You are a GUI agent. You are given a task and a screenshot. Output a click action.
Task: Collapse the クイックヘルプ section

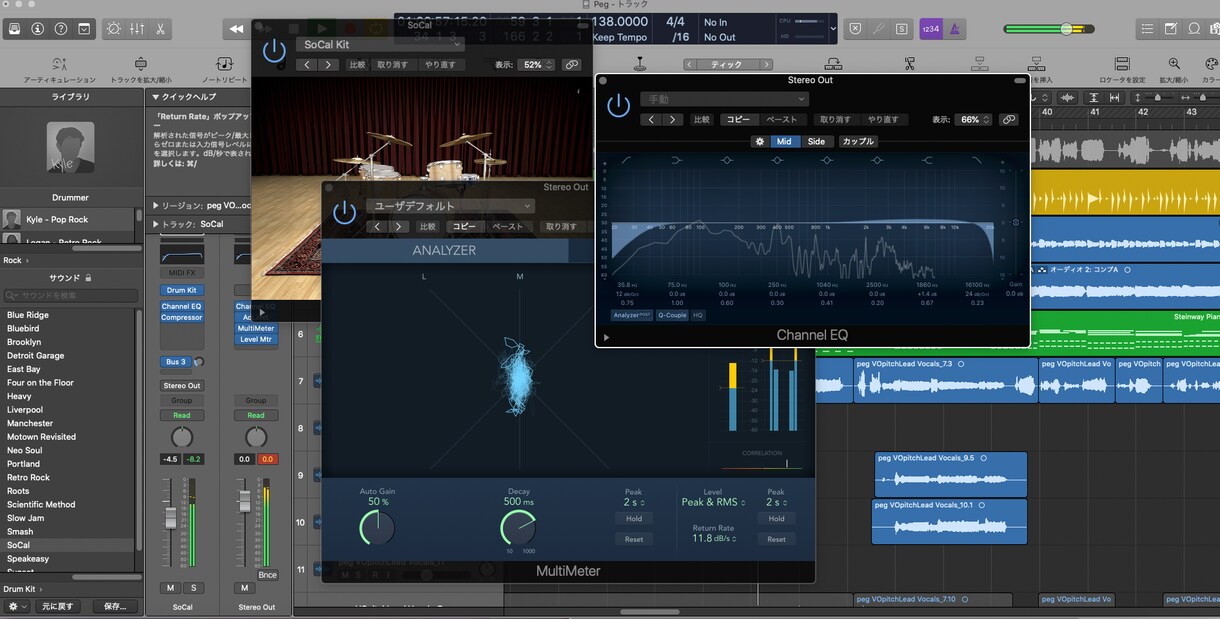pyautogui.click(x=156, y=97)
